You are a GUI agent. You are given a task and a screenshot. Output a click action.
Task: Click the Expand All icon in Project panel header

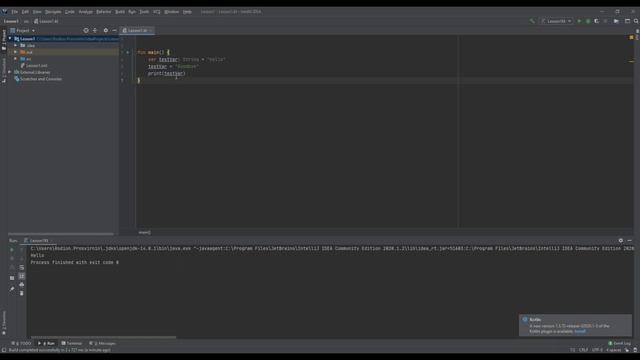point(95,31)
